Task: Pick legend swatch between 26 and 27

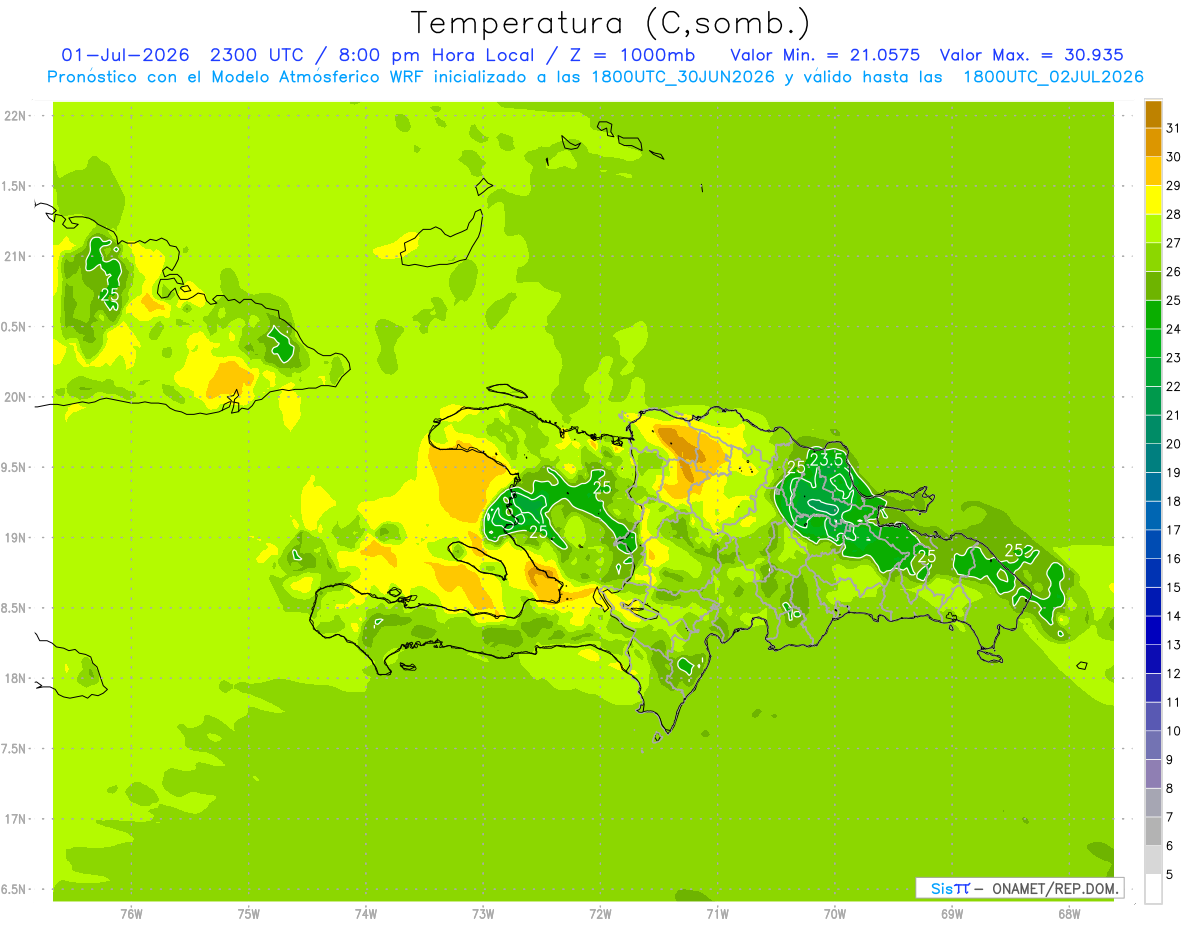Action: click(x=1153, y=257)
